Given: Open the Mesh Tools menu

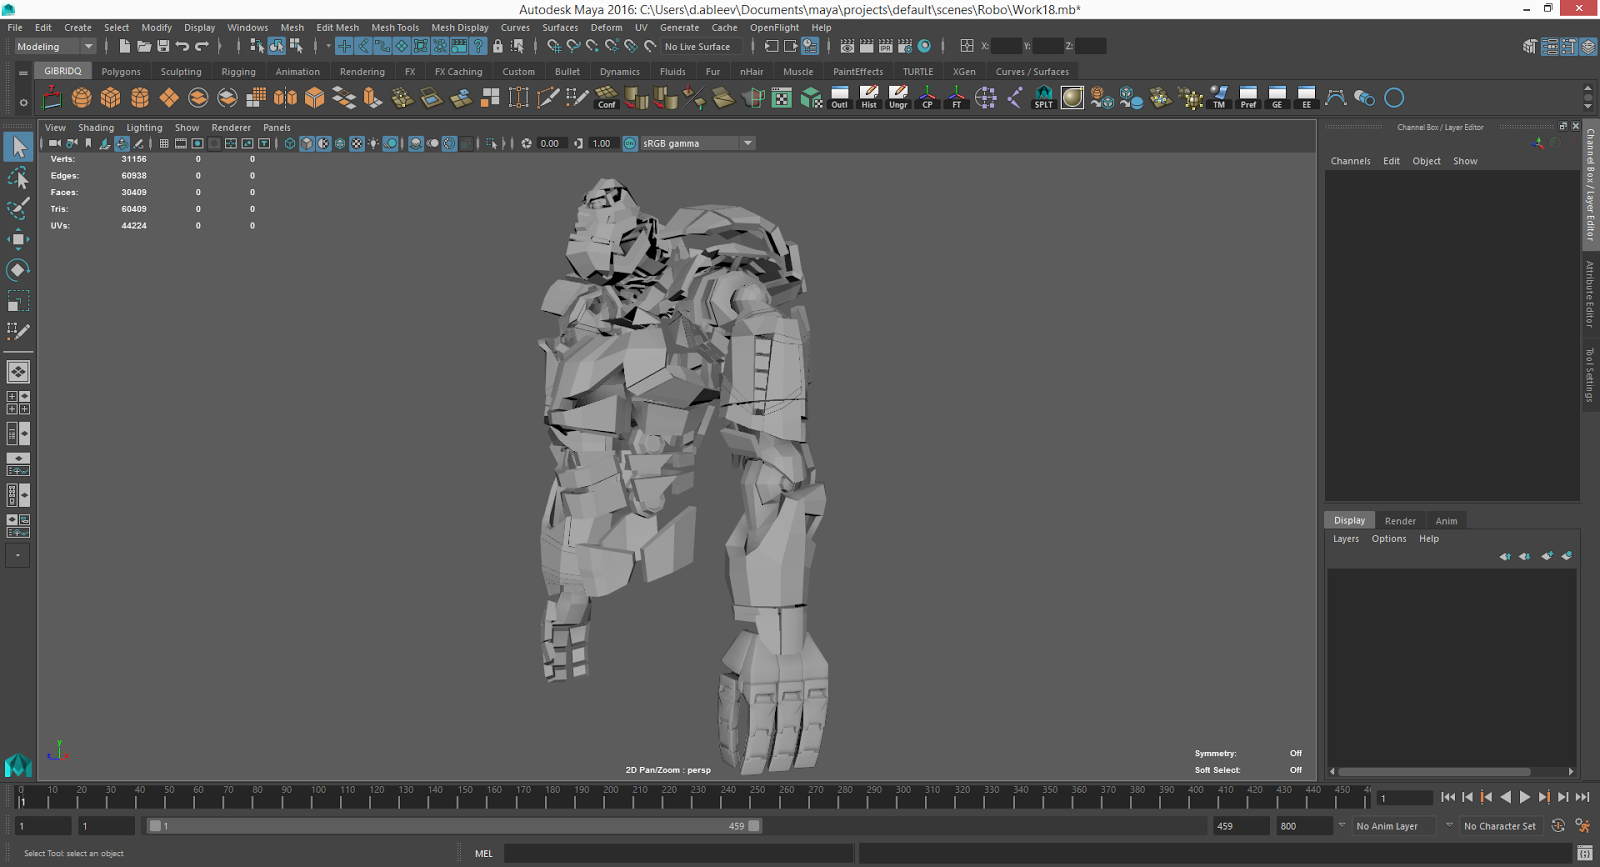Looking at the screenshot, I should (395, 28).
